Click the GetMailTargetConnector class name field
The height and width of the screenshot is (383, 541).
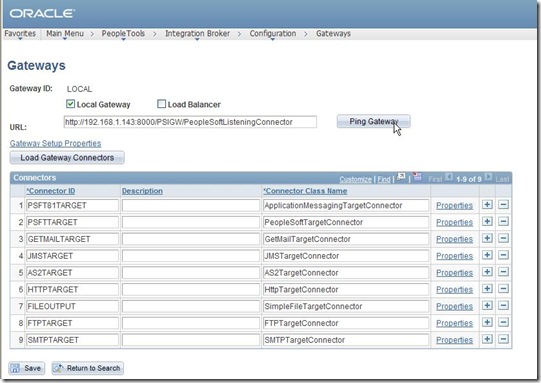click(346, 239)
